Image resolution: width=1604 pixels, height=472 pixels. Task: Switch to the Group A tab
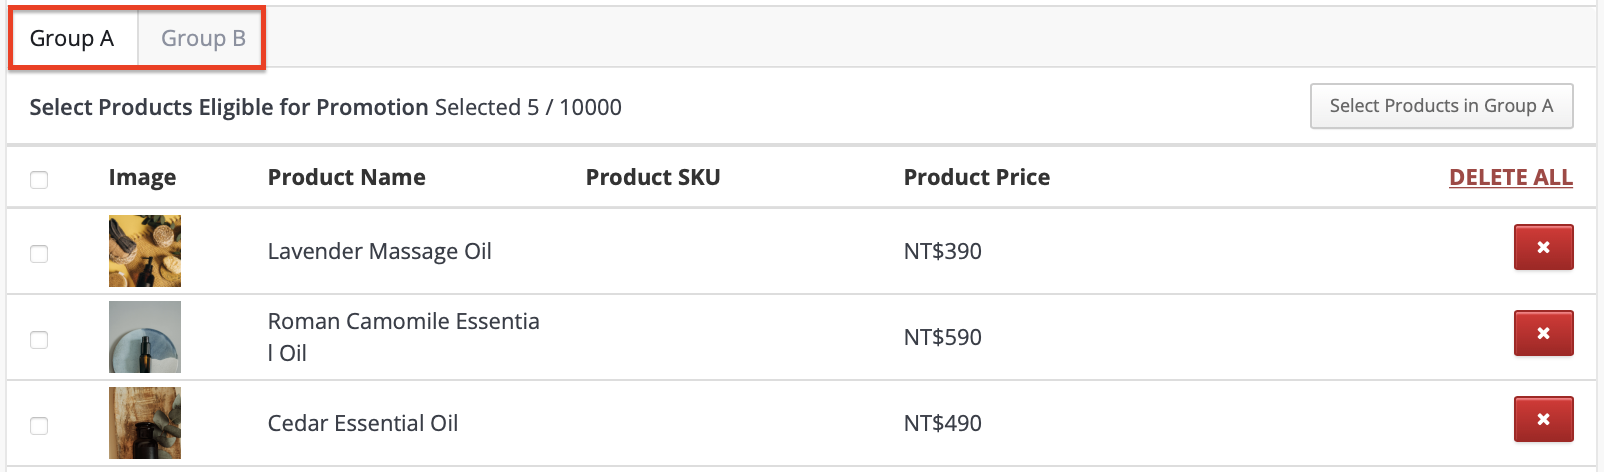(x=72, y=39)
